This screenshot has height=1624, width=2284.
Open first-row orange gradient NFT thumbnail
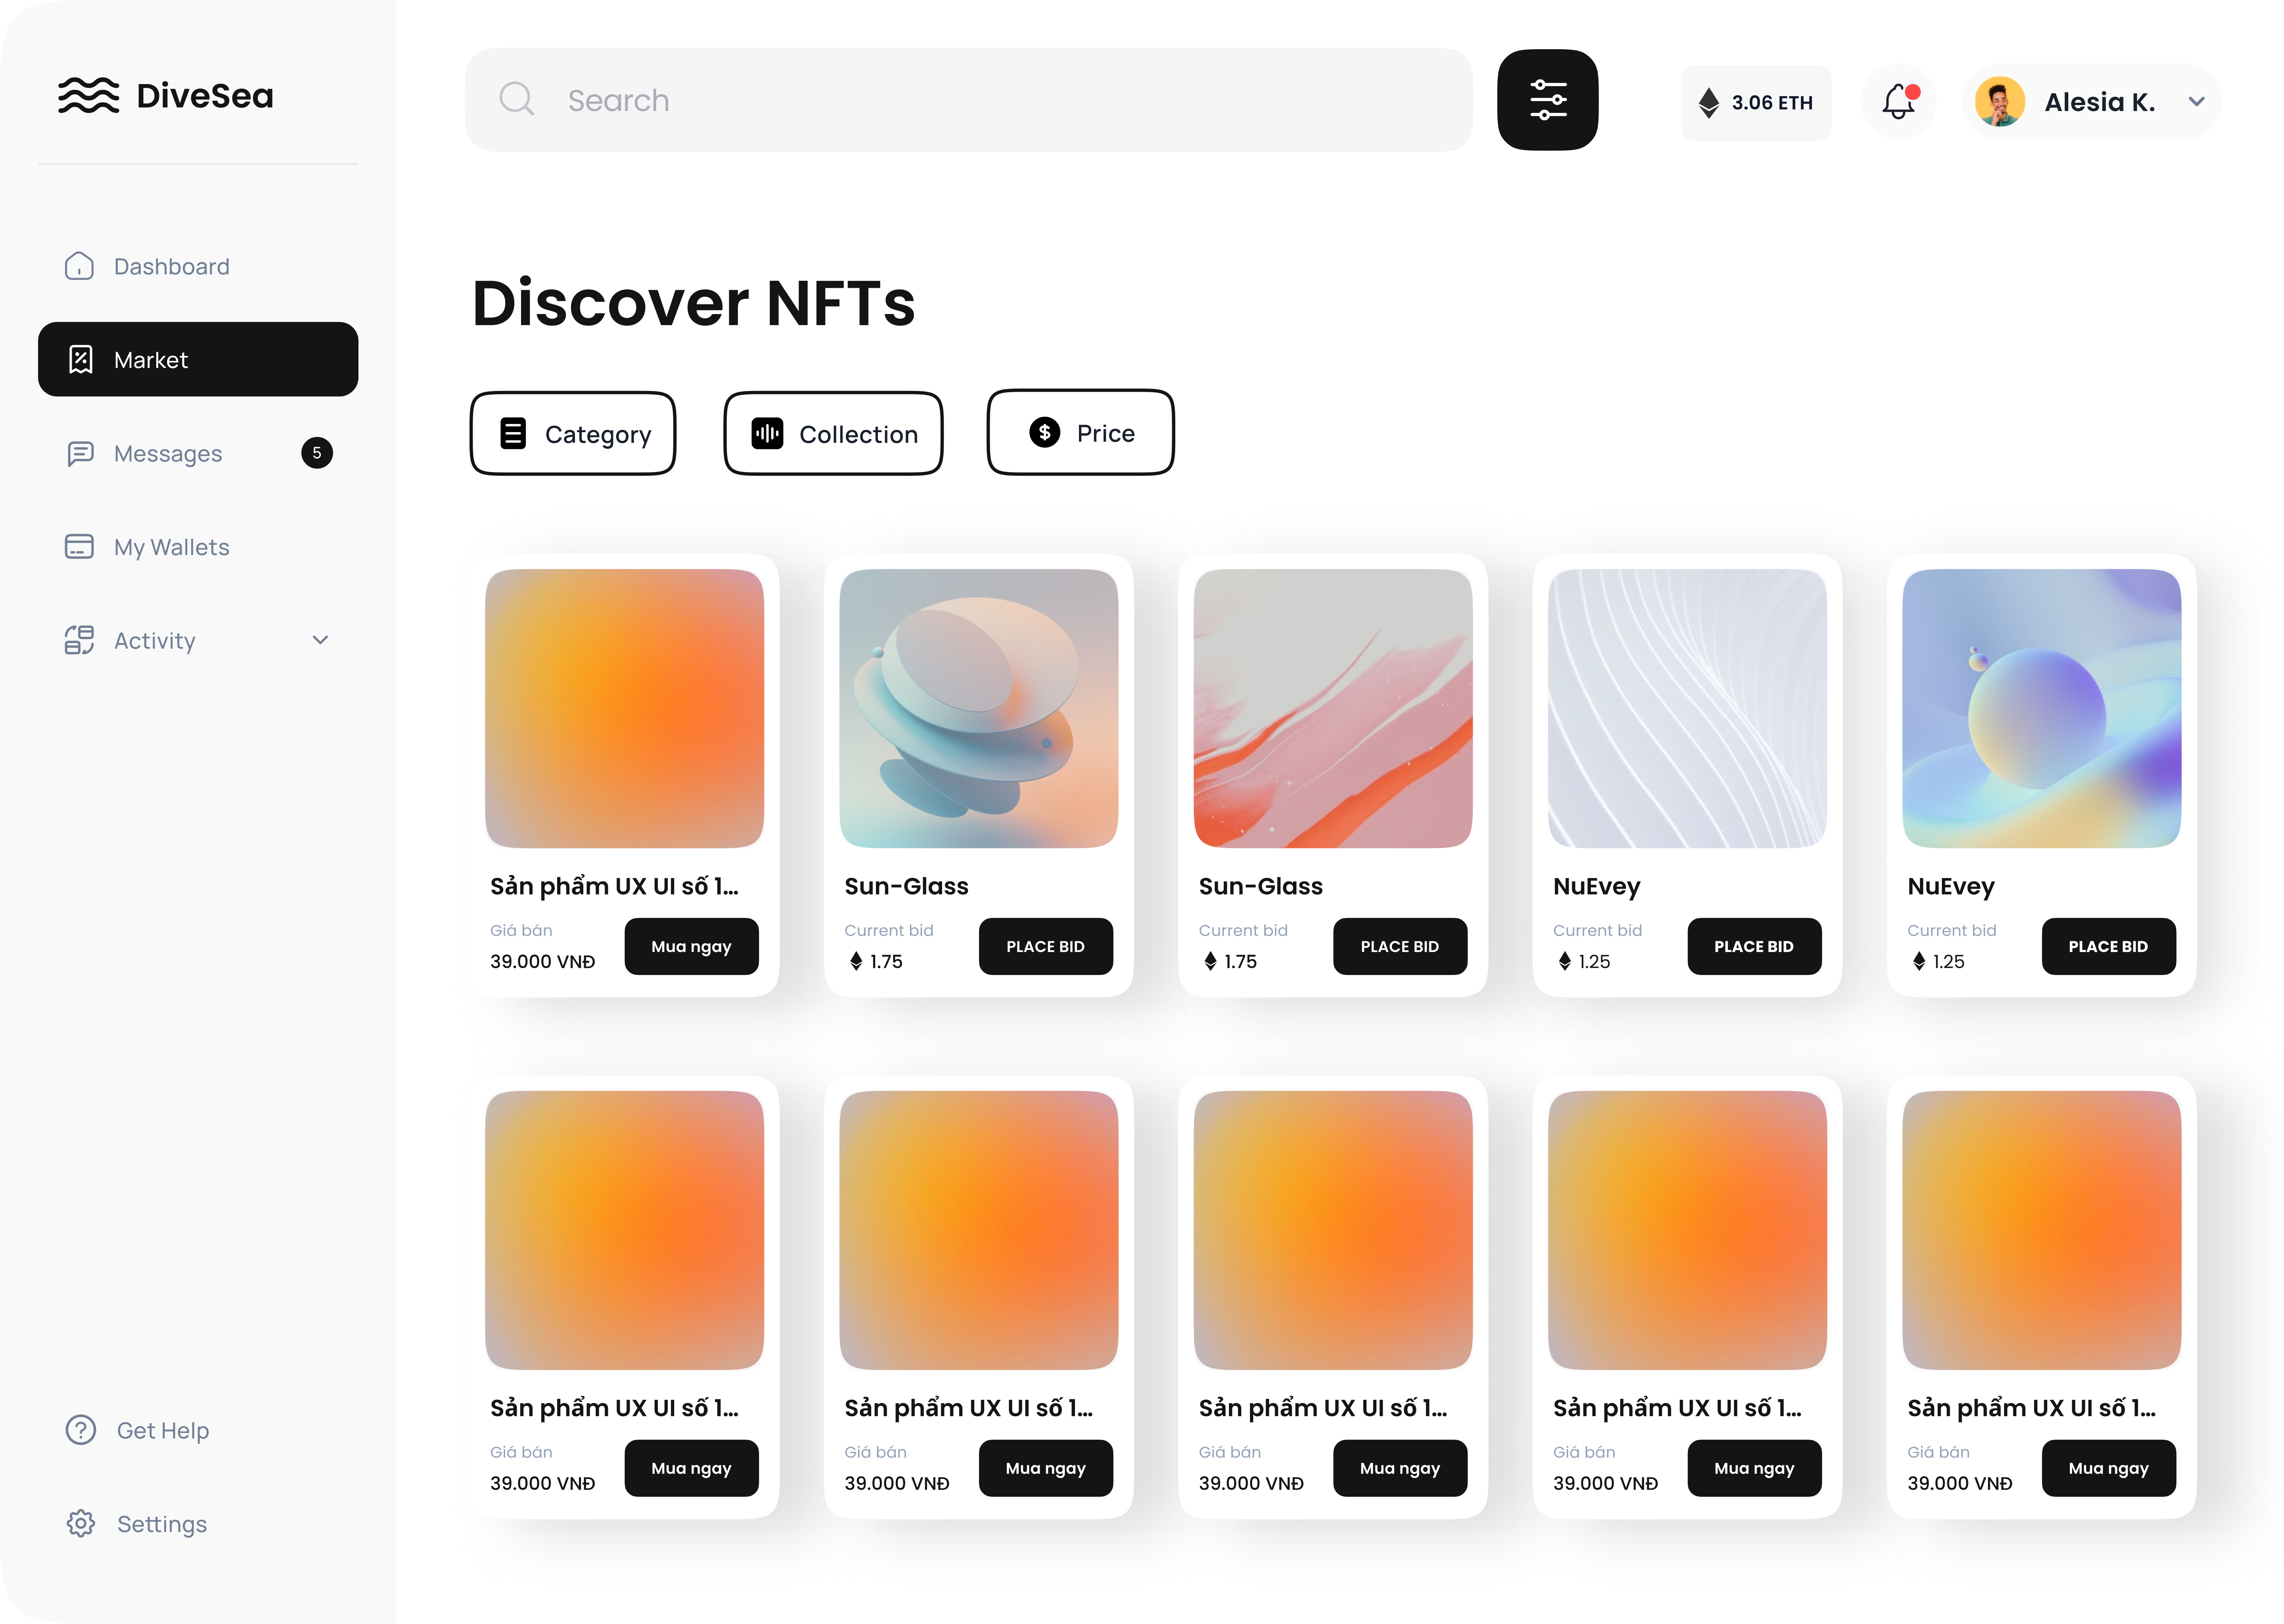624,708
